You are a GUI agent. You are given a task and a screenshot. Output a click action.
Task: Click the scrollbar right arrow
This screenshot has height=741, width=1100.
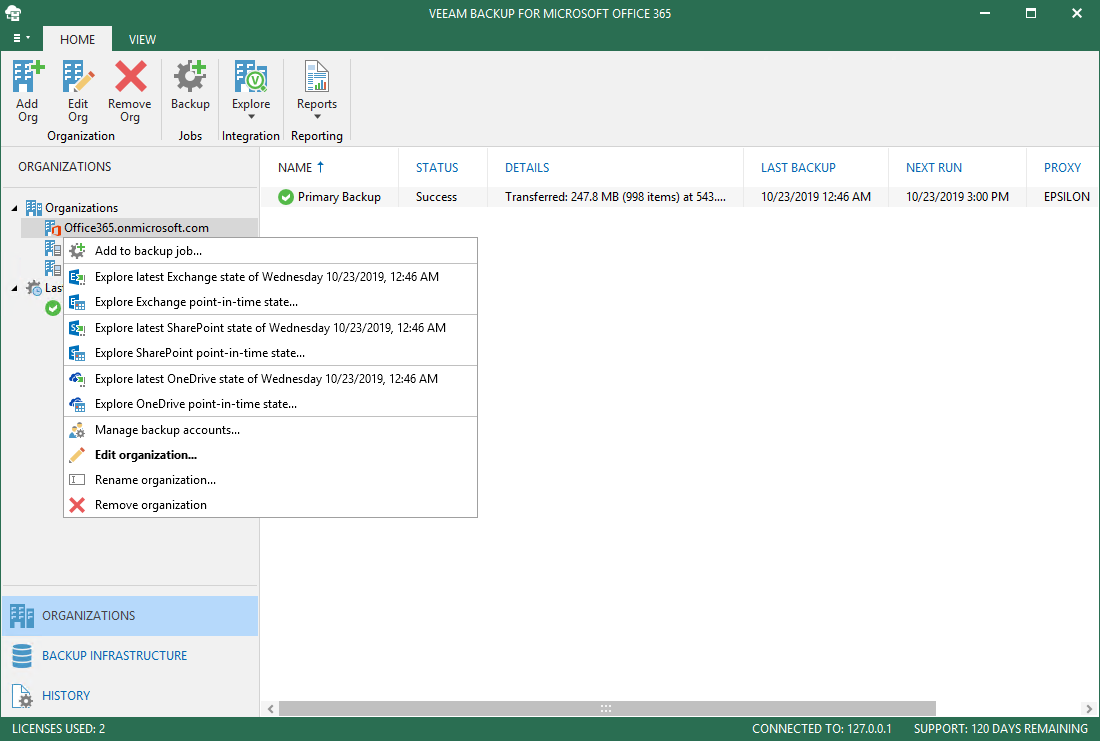click(x=1088, y=709)
